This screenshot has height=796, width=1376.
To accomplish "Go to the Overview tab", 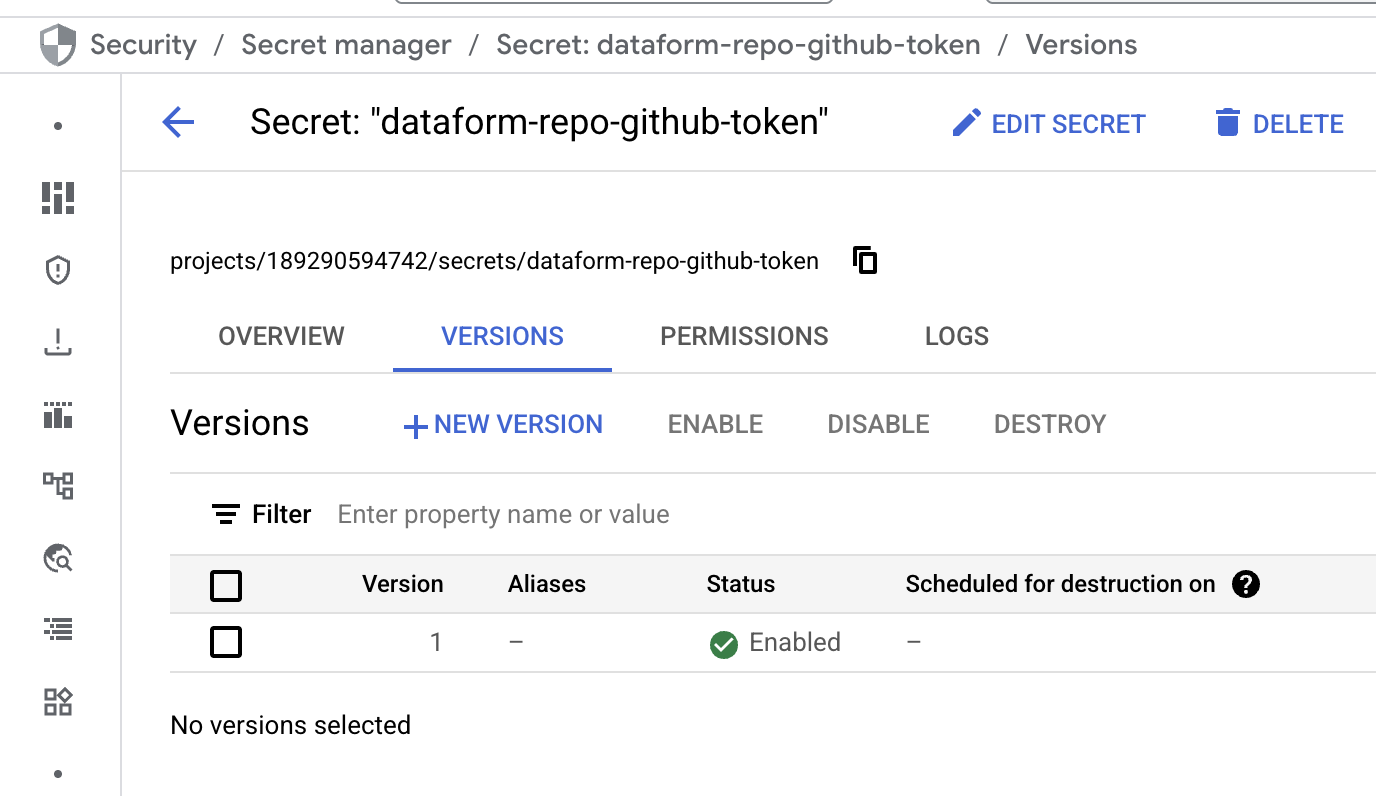I will point(281,336).
